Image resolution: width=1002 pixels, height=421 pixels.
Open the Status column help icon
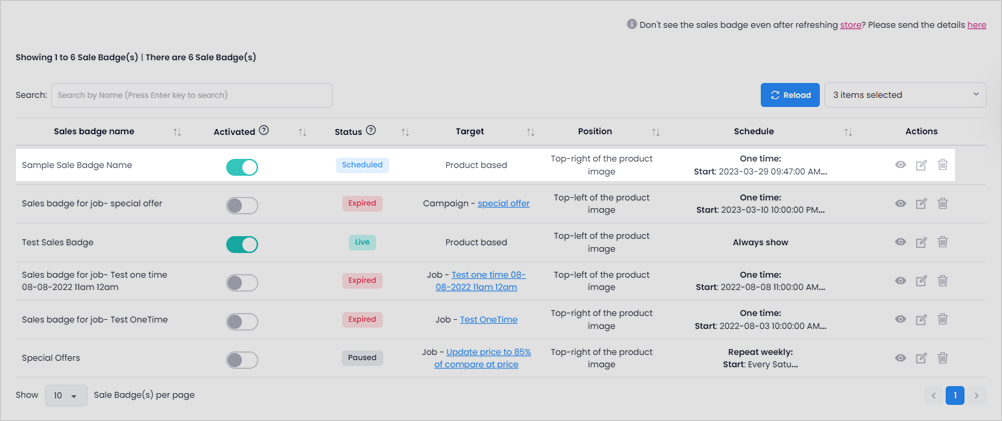(x=371, y=130)
